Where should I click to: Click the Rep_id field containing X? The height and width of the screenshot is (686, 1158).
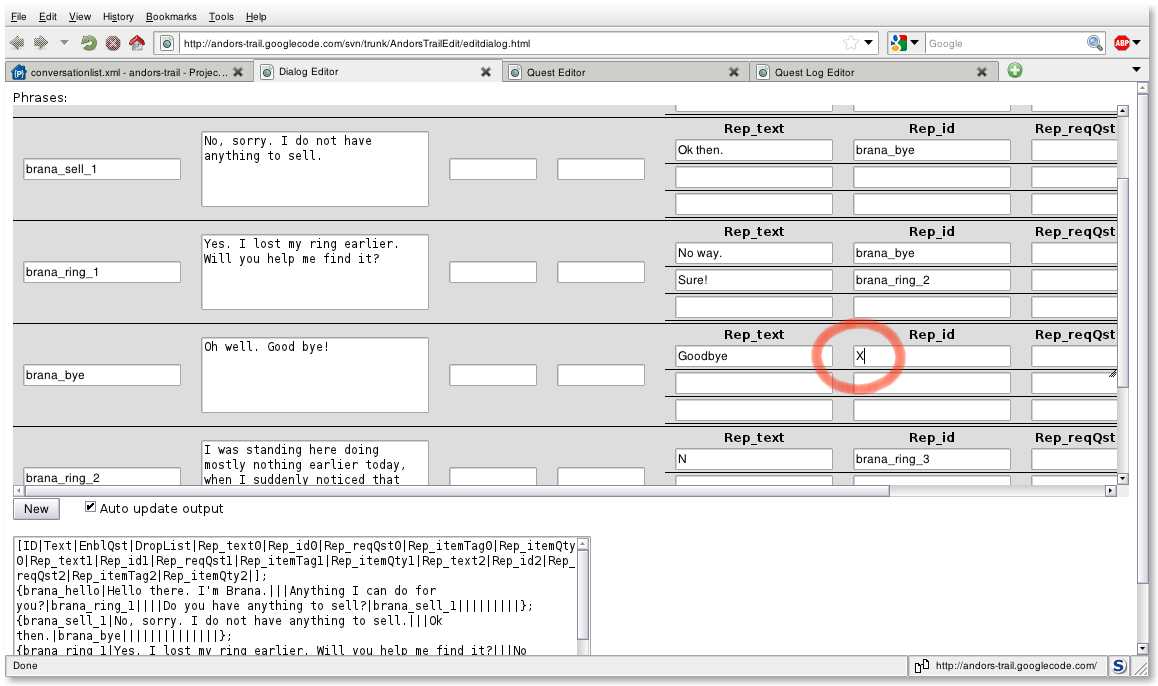tap(931, 356)
